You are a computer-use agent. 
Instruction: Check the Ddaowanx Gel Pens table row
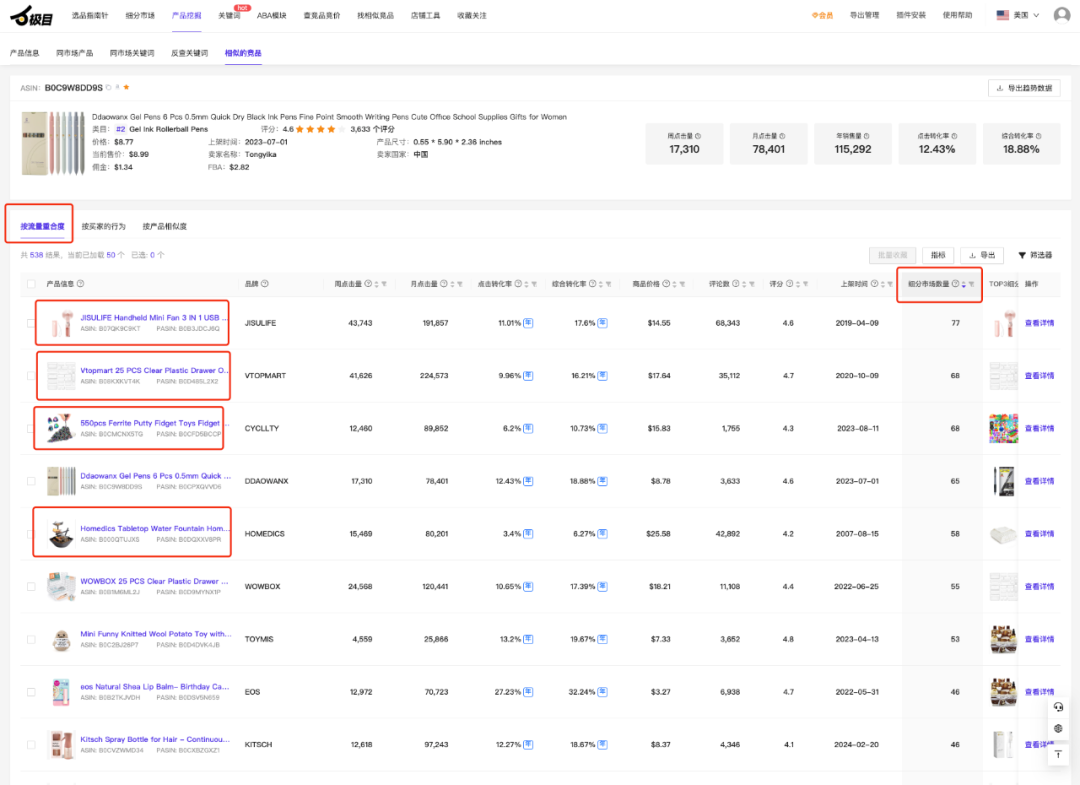pyautogui.click(x=31, y=481)
